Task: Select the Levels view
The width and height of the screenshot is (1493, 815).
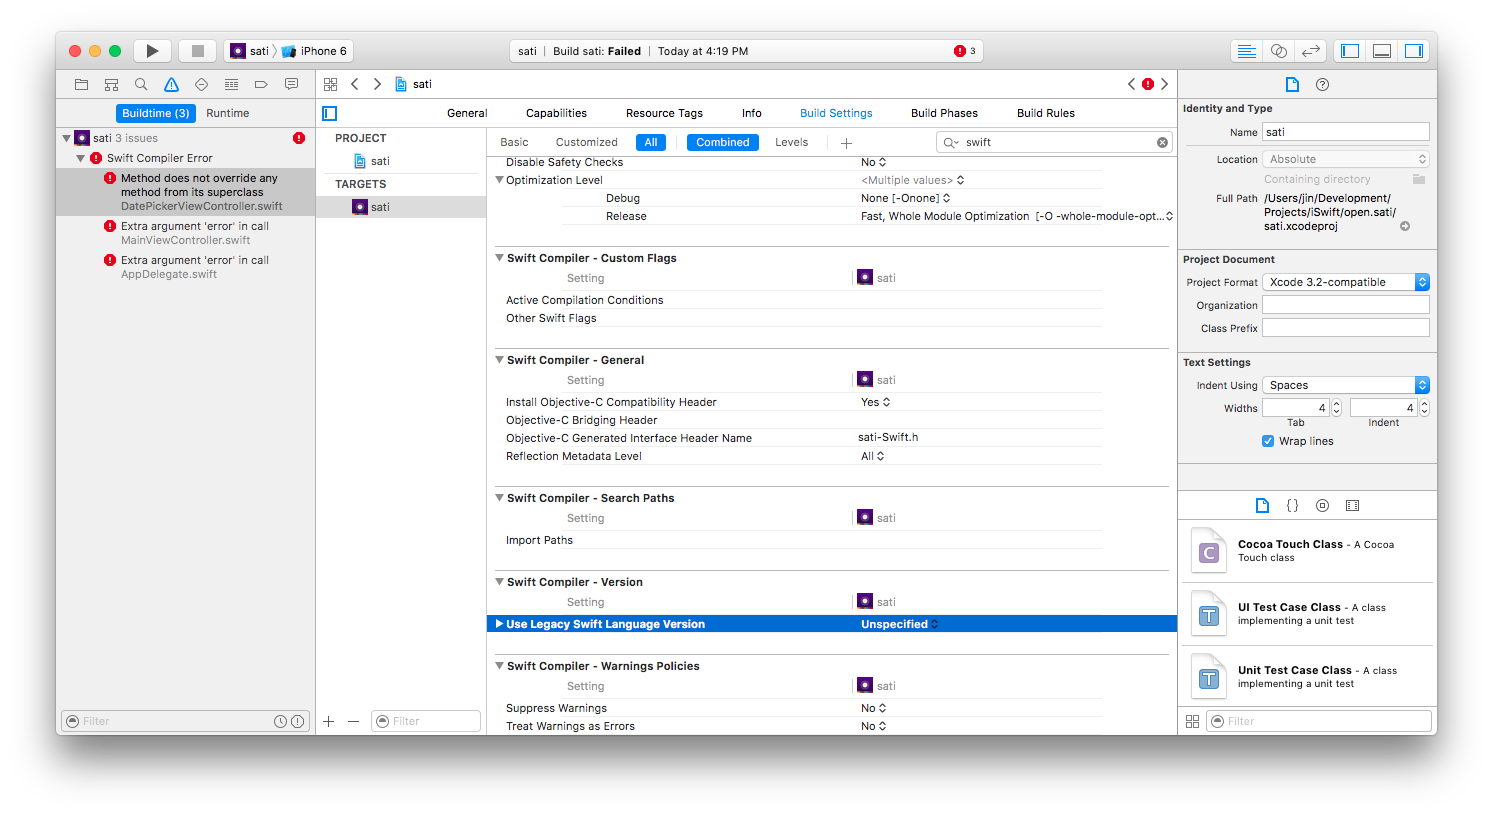Action: point(791,142)
